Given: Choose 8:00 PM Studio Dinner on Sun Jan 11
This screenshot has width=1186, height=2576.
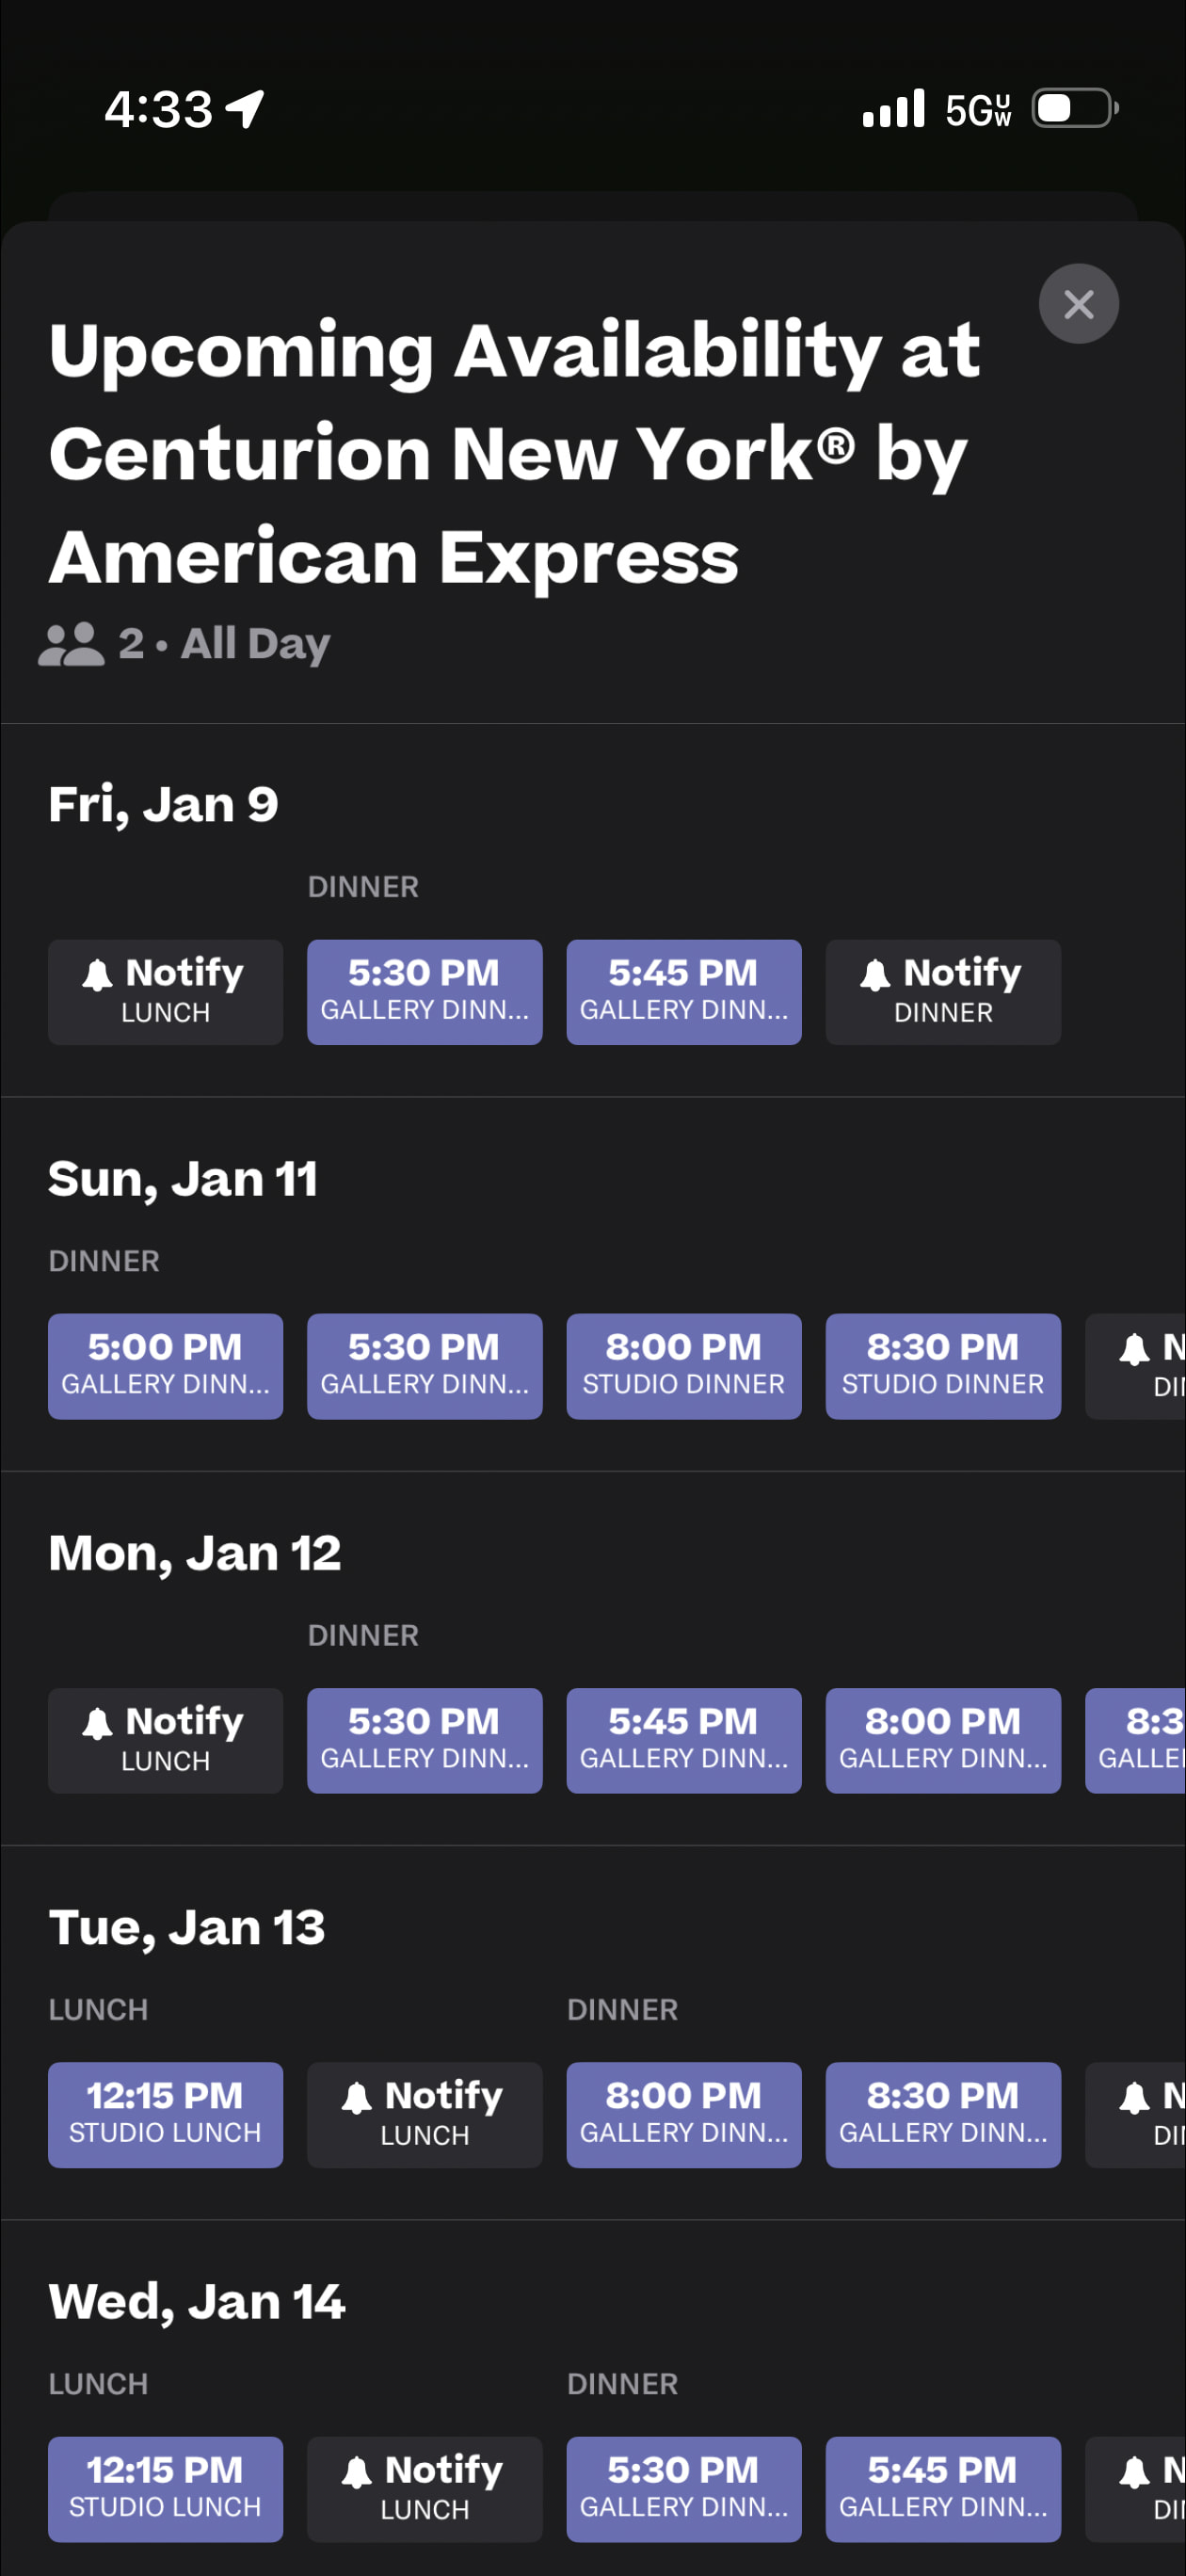Looking at the screenshot, I should click(684, 1366).
